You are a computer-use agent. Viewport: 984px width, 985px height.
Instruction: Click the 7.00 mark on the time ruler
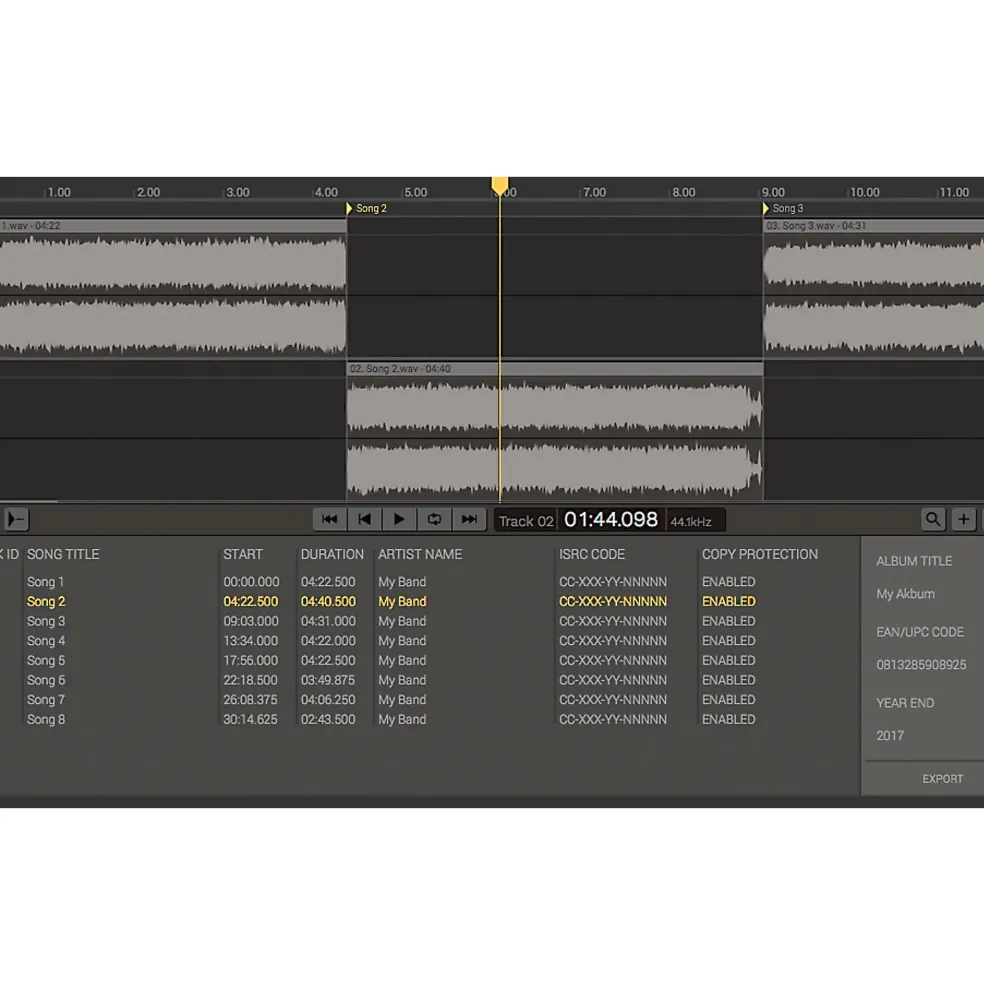(594, 192)
